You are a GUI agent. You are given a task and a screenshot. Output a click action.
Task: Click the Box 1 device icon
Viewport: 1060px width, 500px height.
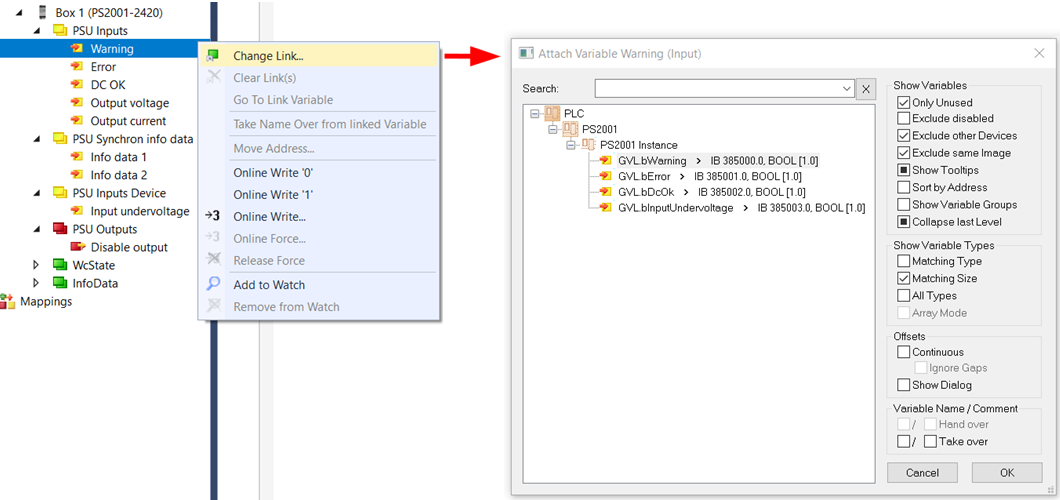tap(41, 13)
